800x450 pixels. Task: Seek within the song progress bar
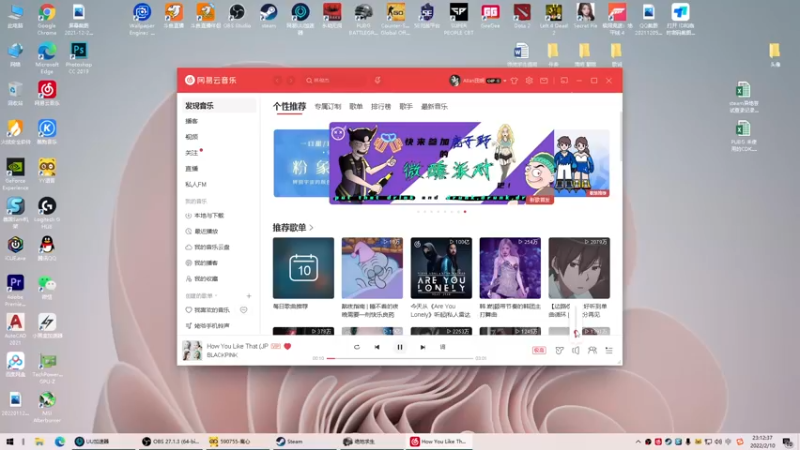click(x=399, y=358)
